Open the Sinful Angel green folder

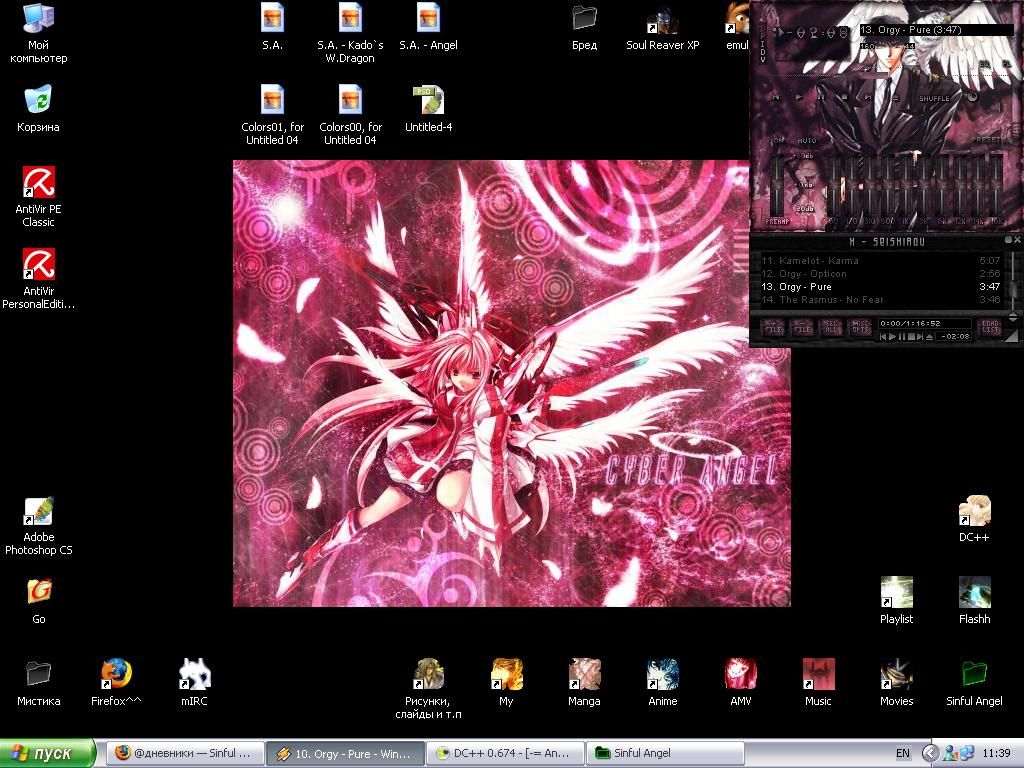974,684
